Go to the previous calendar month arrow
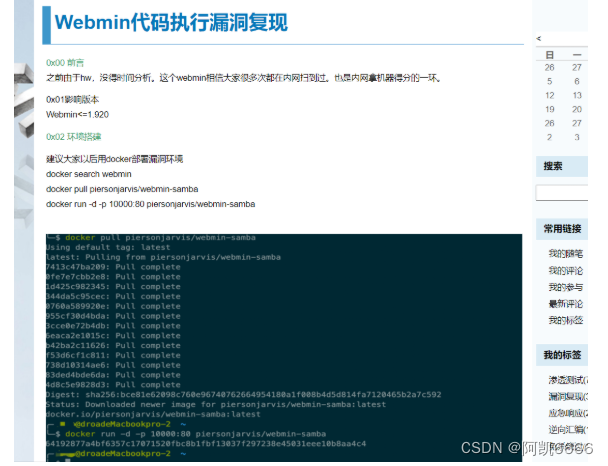 coord(539,38)
